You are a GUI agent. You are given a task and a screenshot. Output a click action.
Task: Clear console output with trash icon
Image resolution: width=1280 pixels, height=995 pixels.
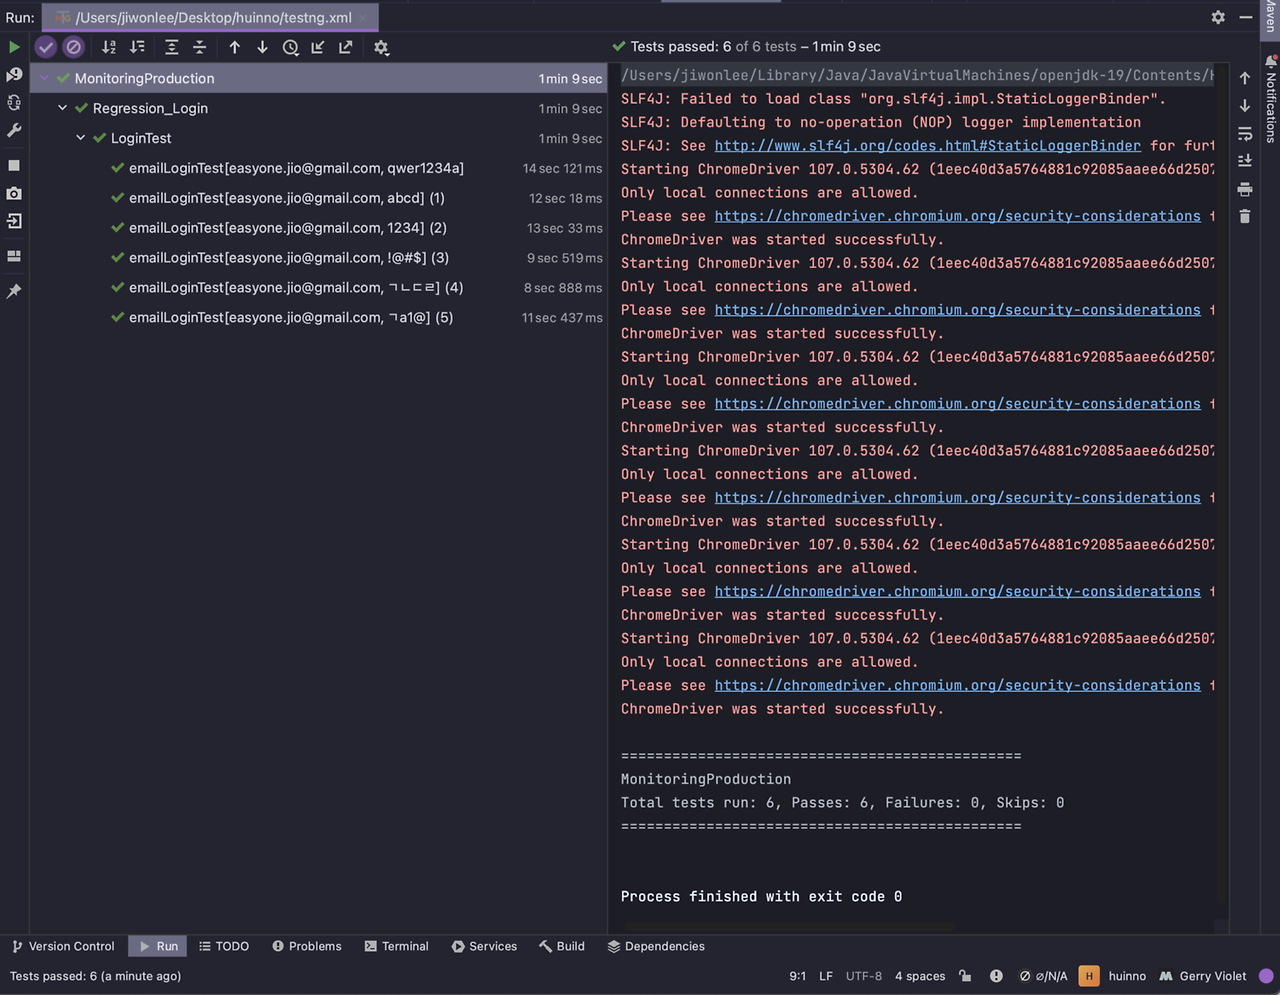pyautogui.click(x=1245, y=216)
